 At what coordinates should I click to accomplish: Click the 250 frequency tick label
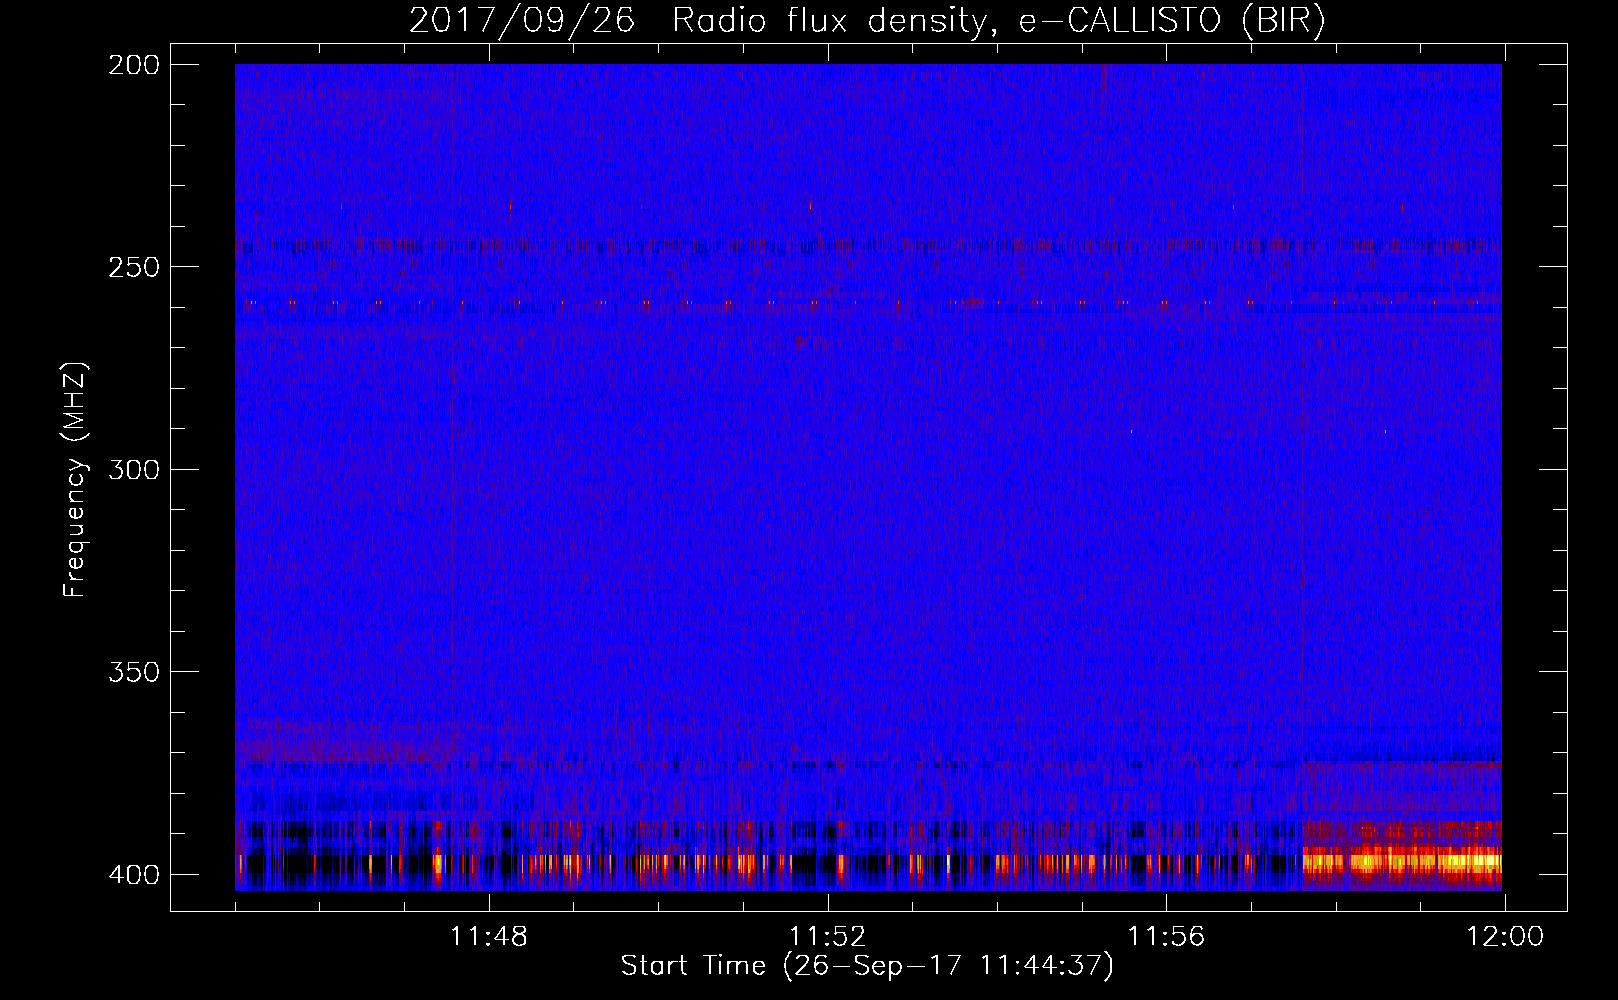click(x=133, y=267)
